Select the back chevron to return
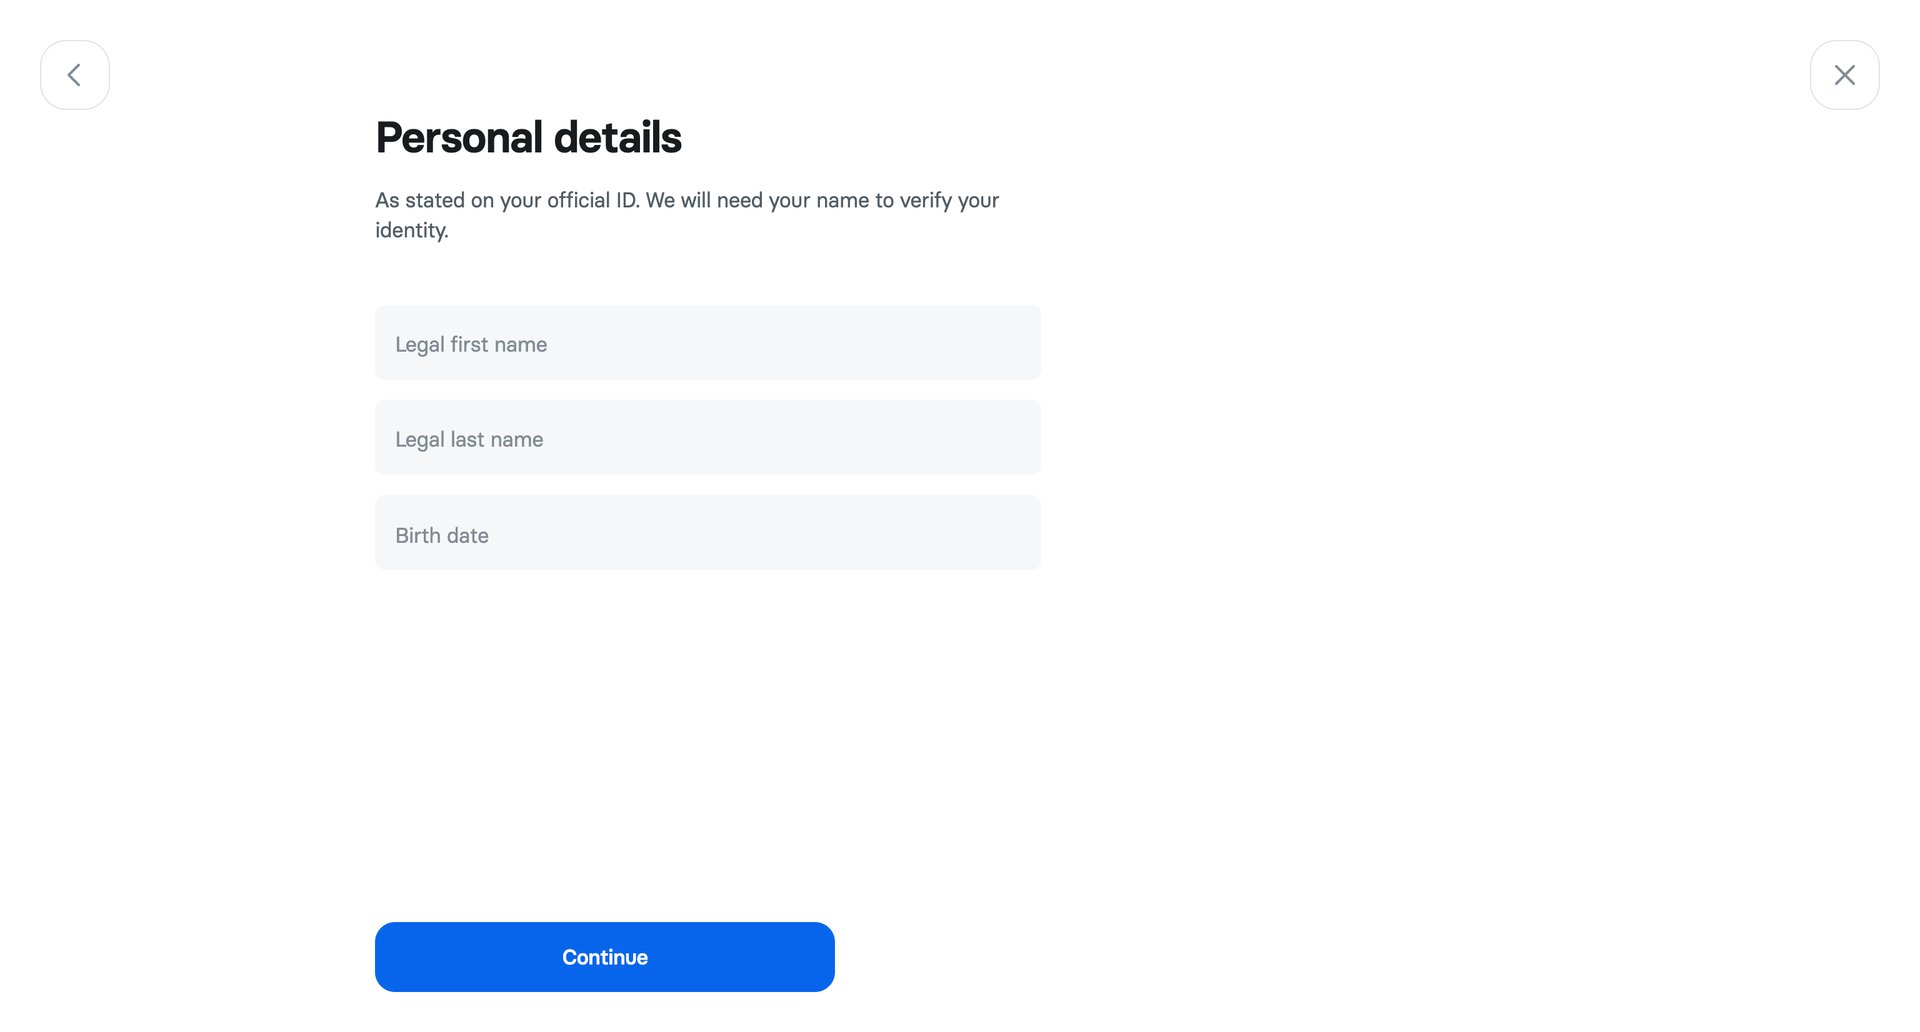The image size is (1920, 1032). [74, 74]
